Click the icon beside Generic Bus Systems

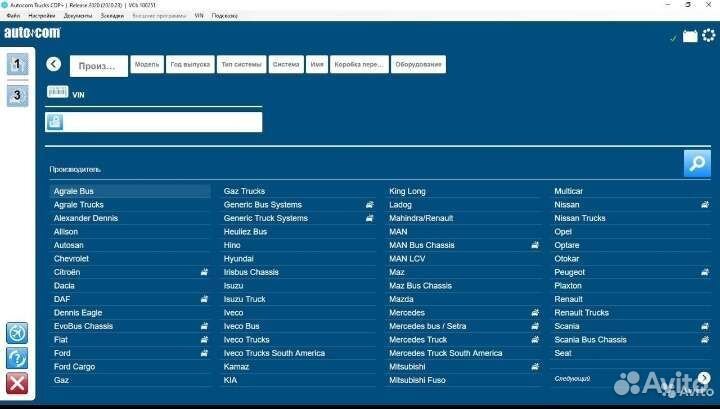(x=369, y=205)
